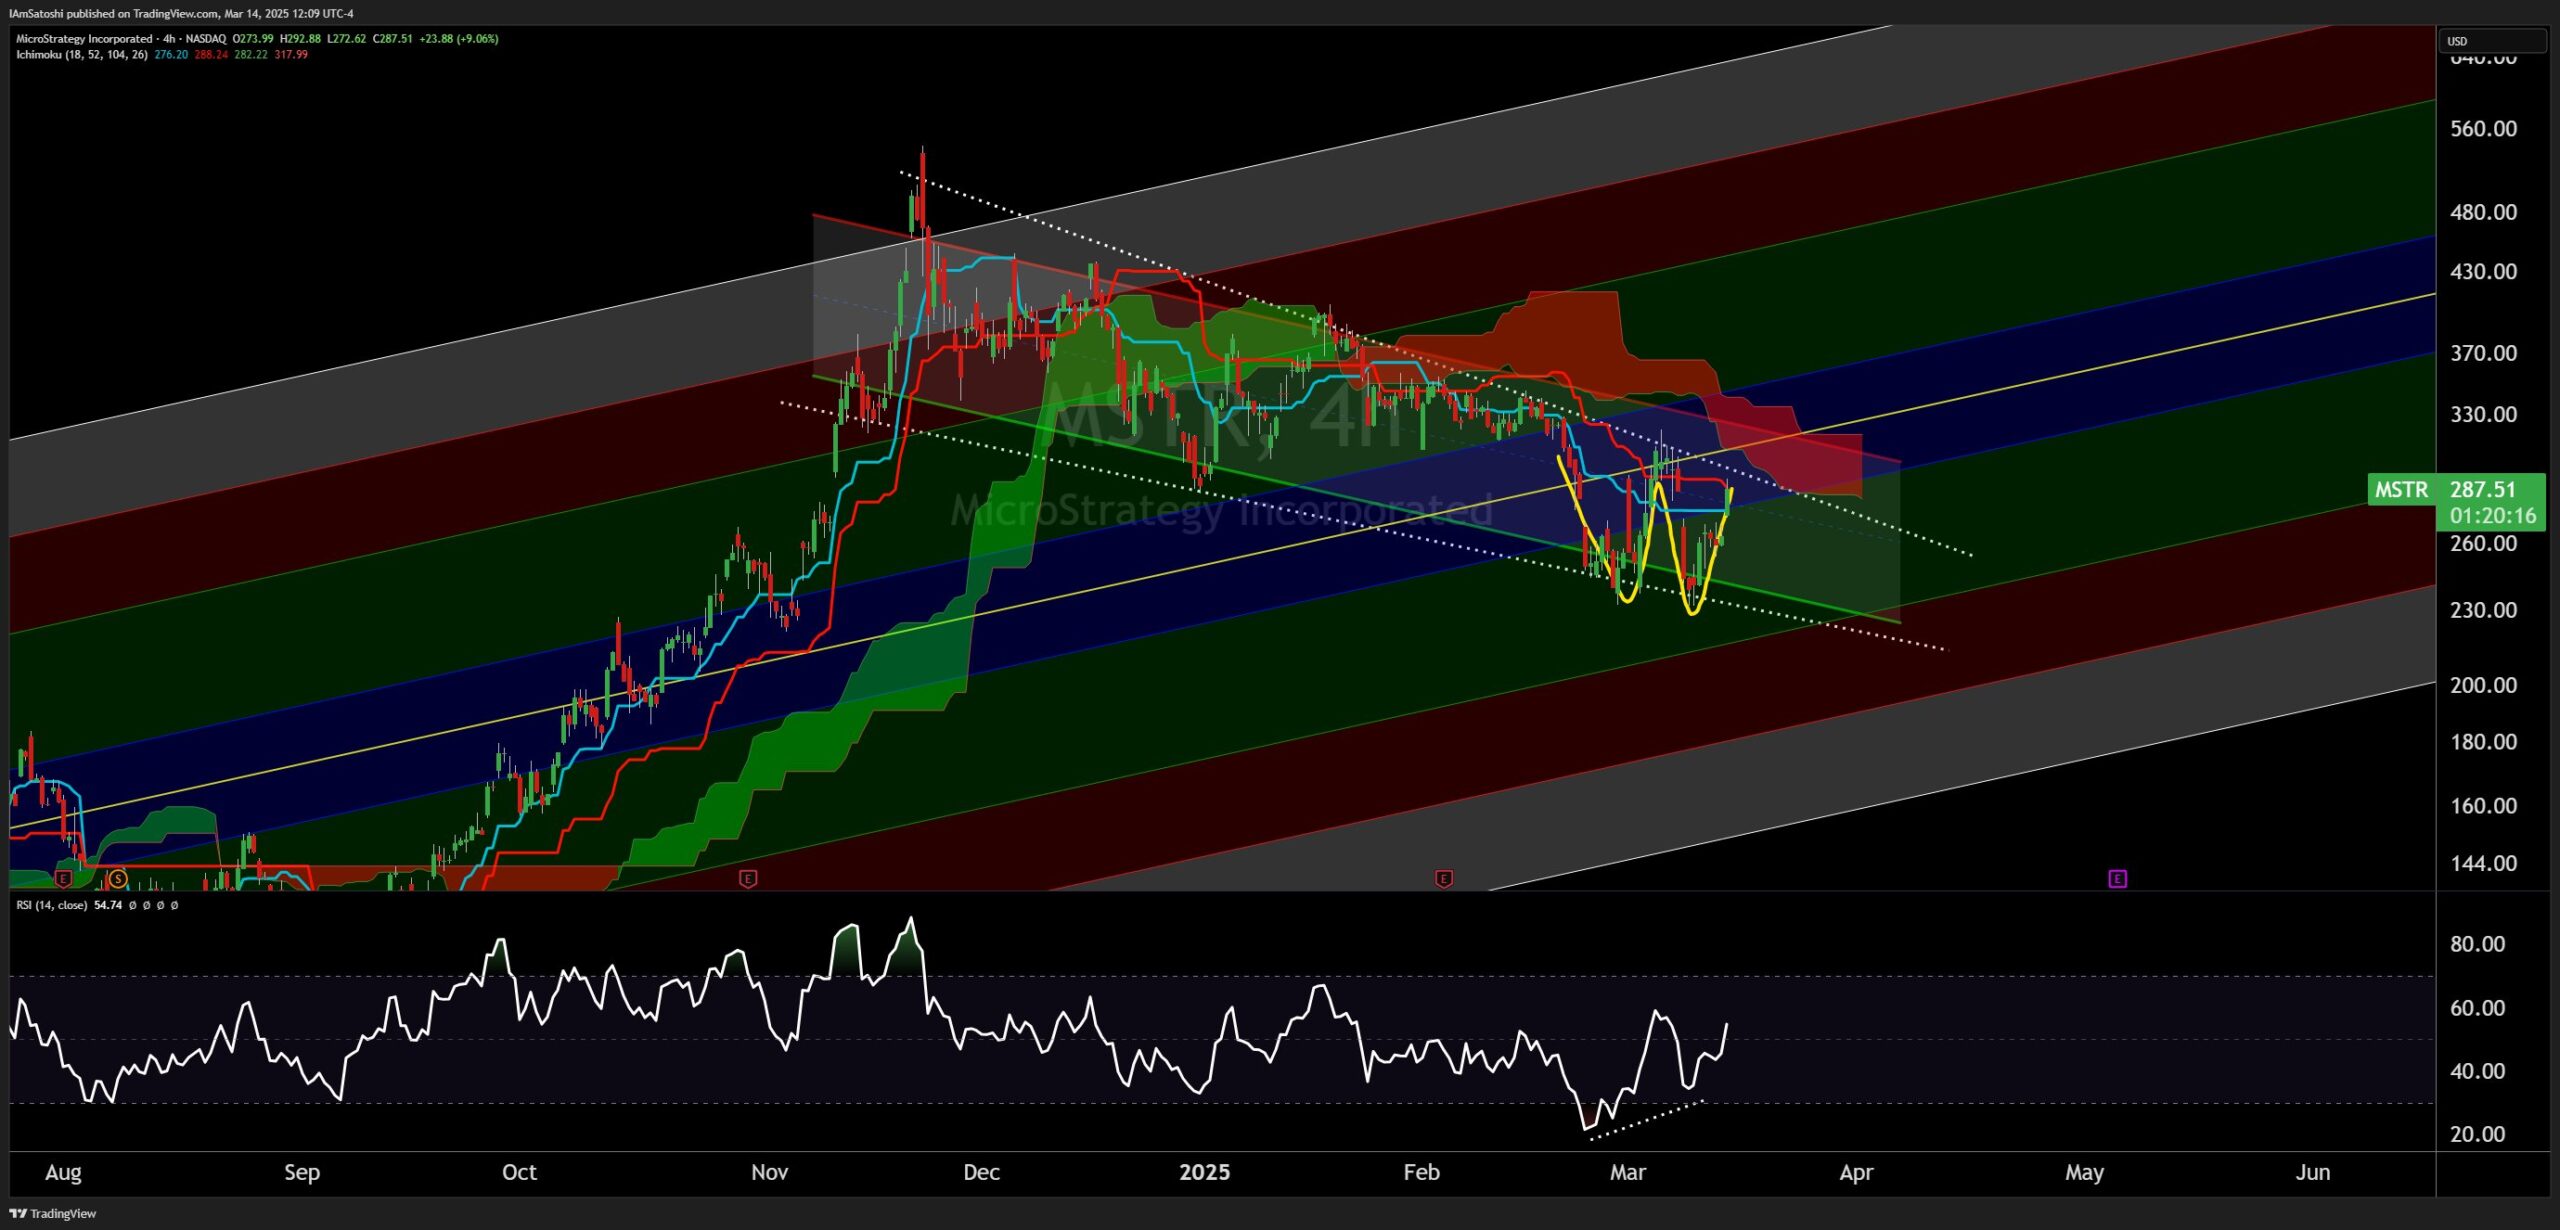Viewport: 2560px width, 1230px height.
Task: Click the MicroStrategy Incorporated symbol title
Action: pos(84,39)
